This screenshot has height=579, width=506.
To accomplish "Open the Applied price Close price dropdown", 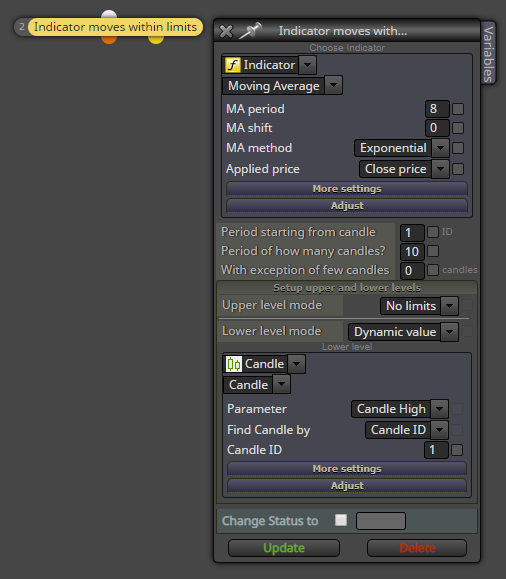I will click(440, 169).
